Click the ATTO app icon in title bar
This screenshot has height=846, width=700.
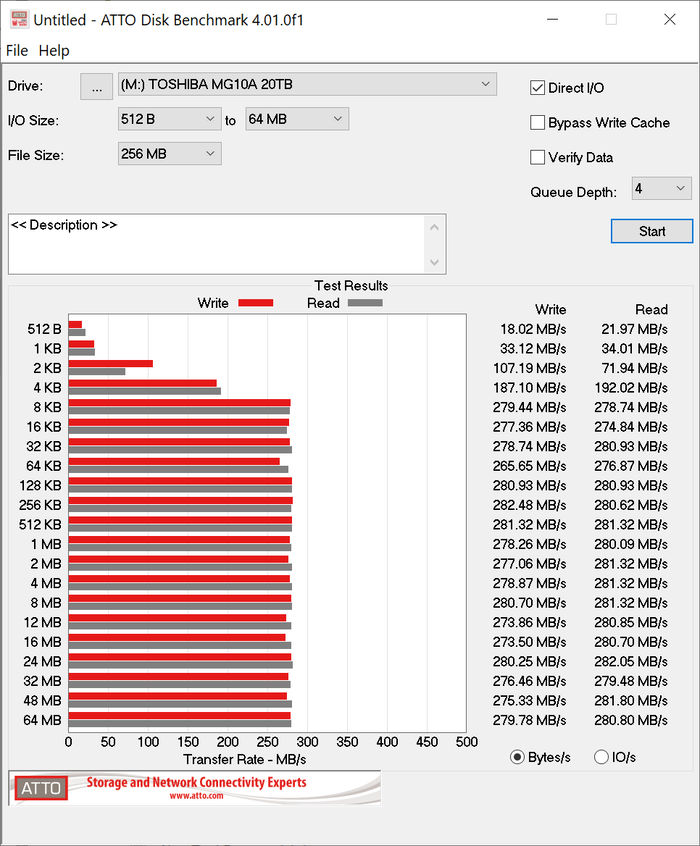coord(19,20)
